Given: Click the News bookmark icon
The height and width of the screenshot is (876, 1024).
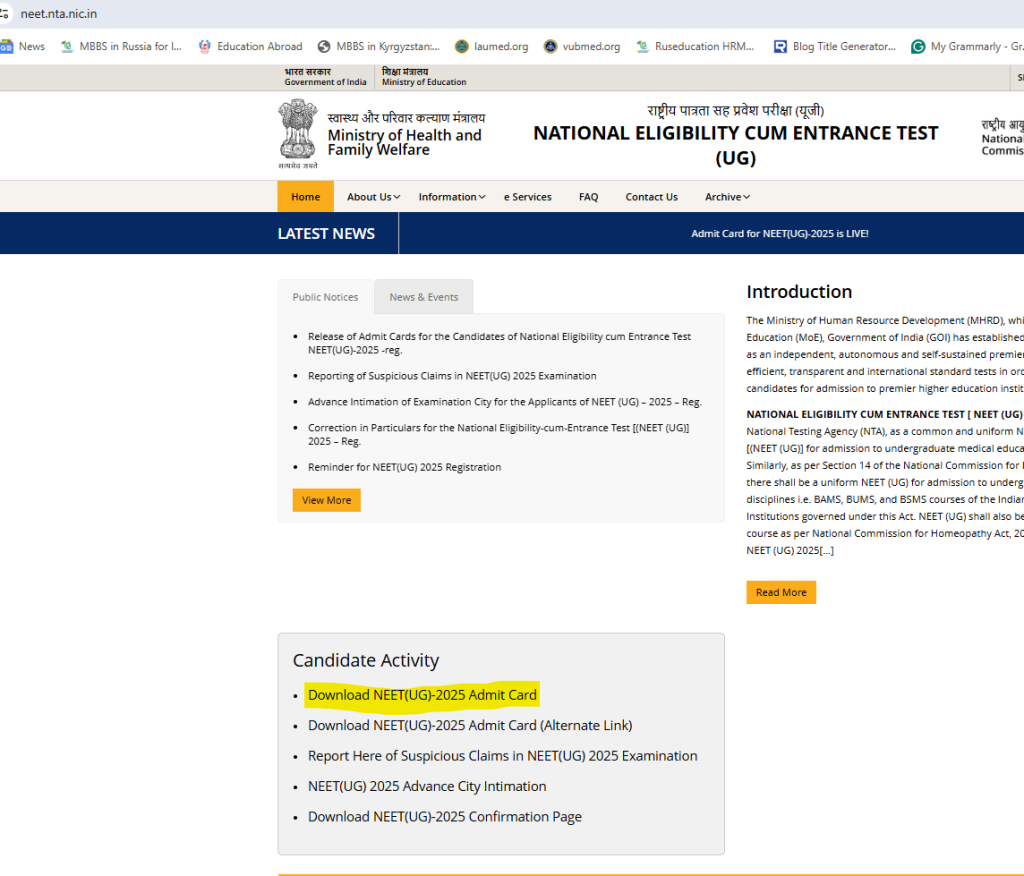Looking at the screenshot, I should [x=7, y=46].
